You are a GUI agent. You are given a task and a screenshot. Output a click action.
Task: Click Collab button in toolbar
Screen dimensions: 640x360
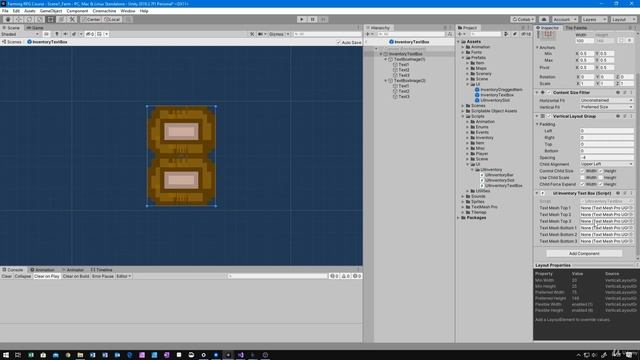point(523,19)
